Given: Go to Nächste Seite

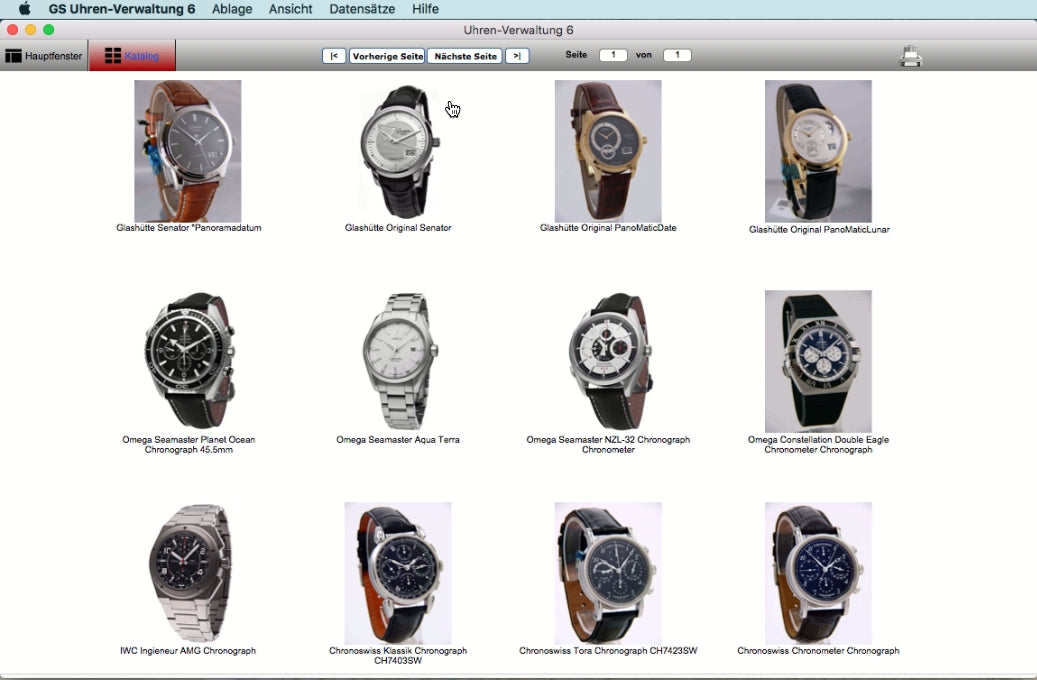Looking at the screenshot, I should click(x=465, y=56).
